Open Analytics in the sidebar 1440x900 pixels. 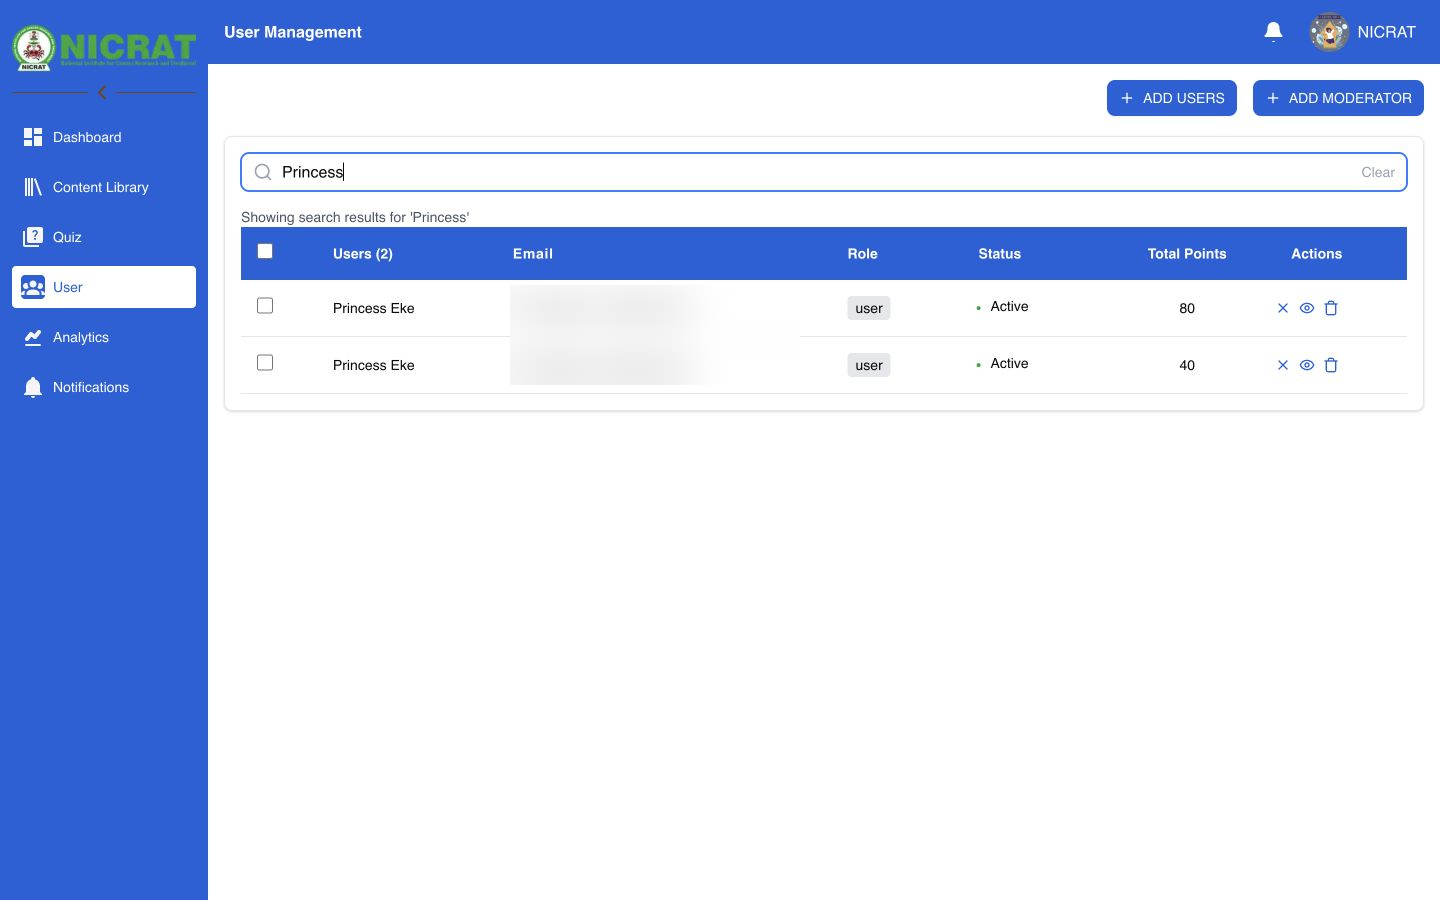coord(104,337)
